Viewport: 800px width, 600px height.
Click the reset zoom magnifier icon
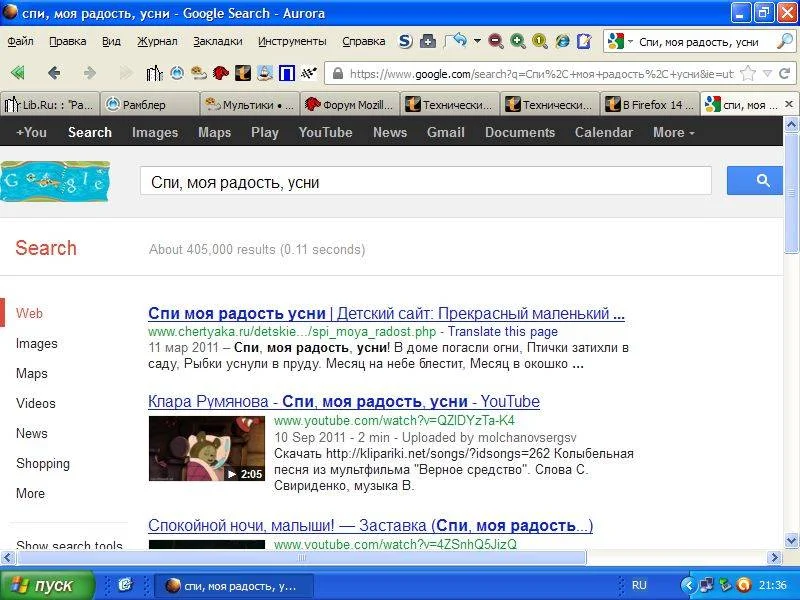(x=539, y=41)
